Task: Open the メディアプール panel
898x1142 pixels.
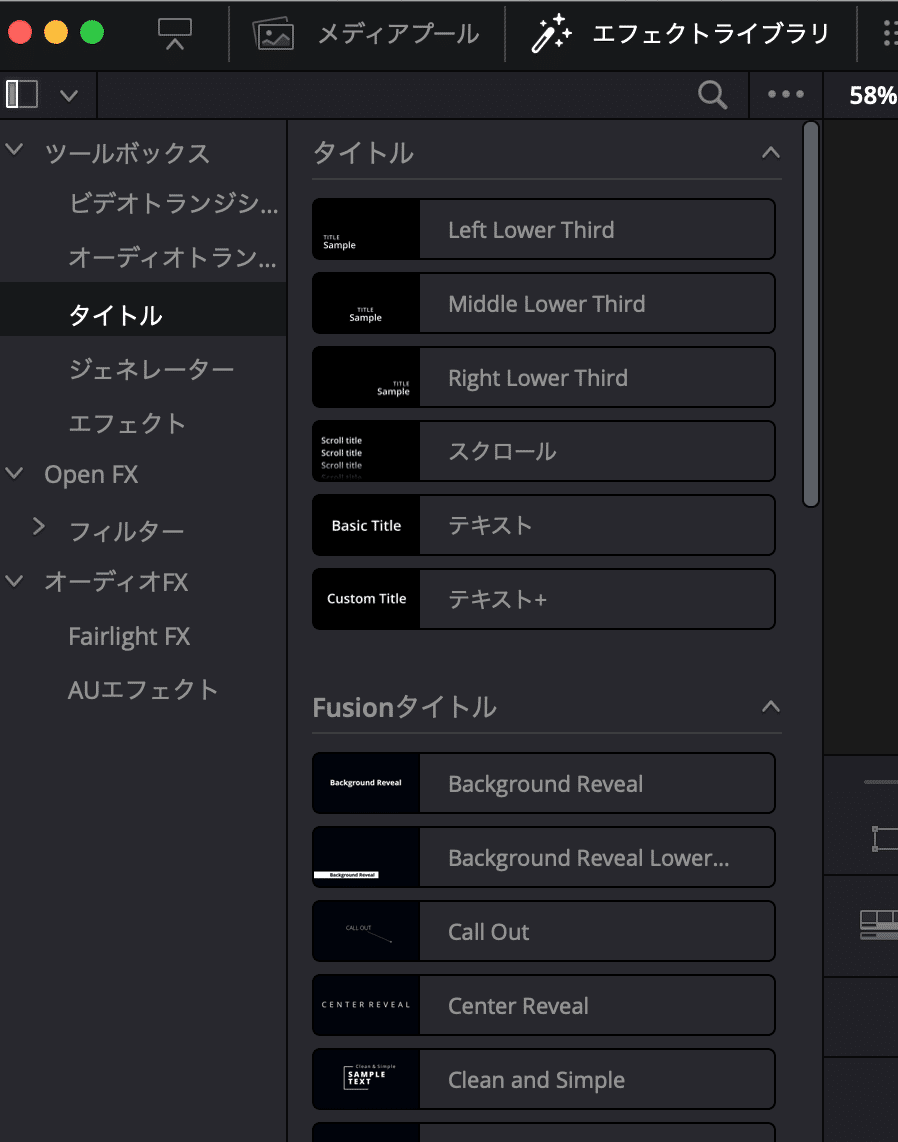Action: pos(366,34)
